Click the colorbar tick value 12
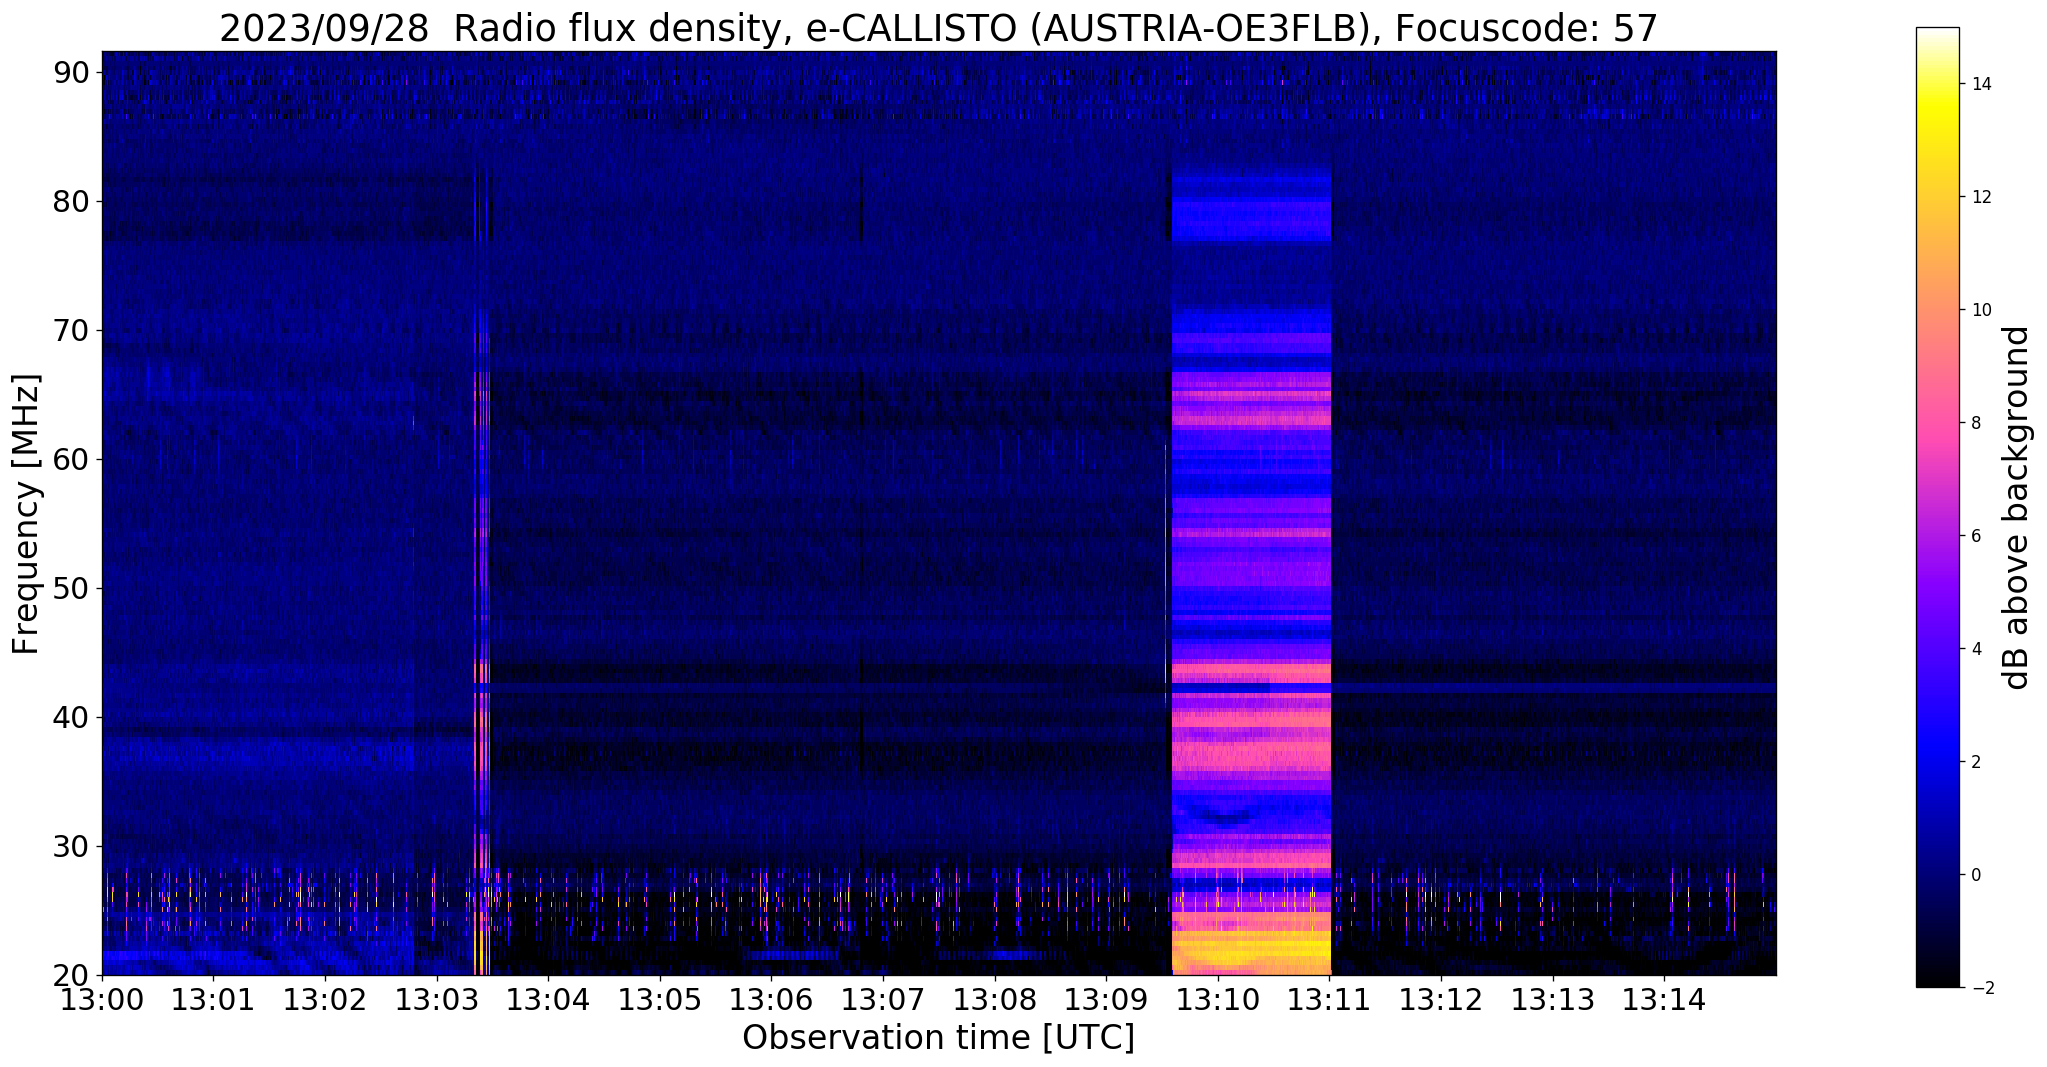2047x1067 pixels. click(1981, 197)
